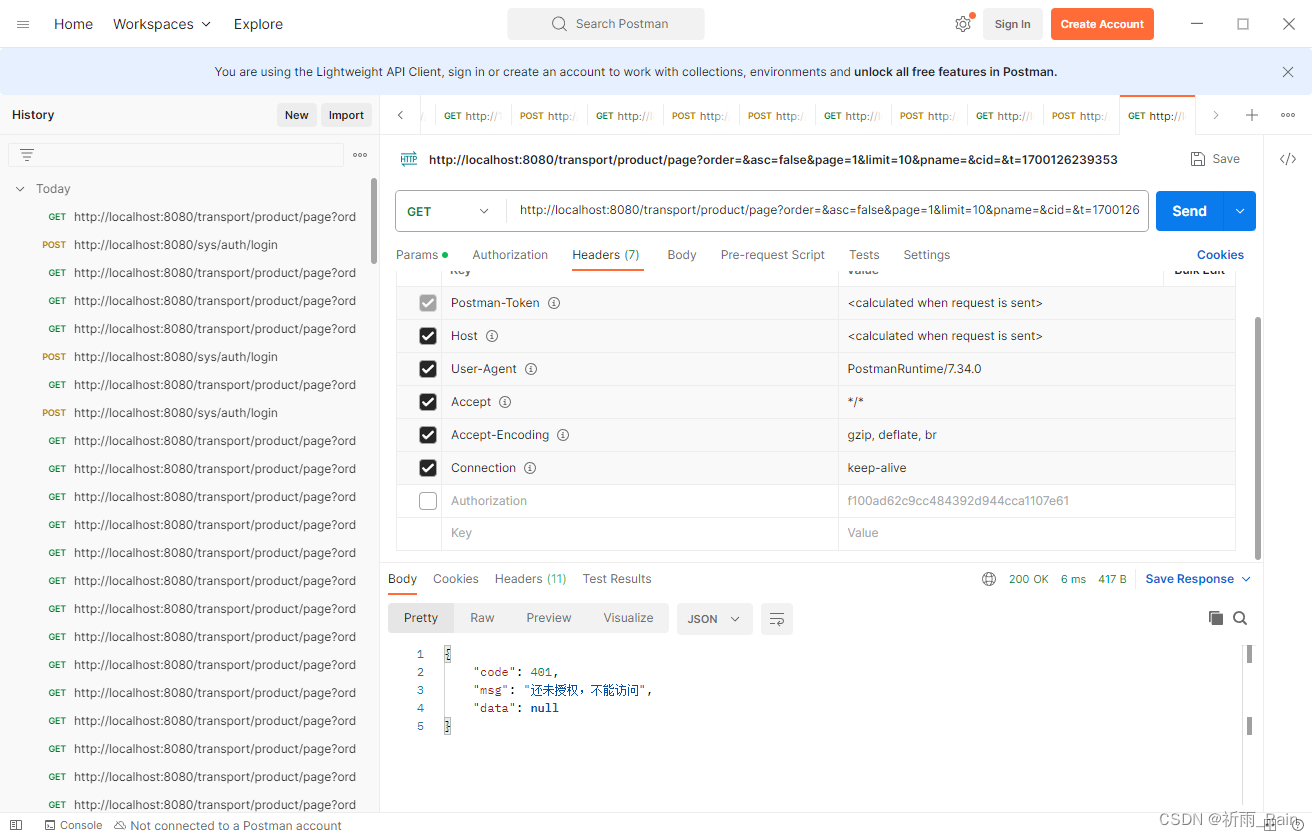
Task: Click Import in the History panel
Action: 346,115
